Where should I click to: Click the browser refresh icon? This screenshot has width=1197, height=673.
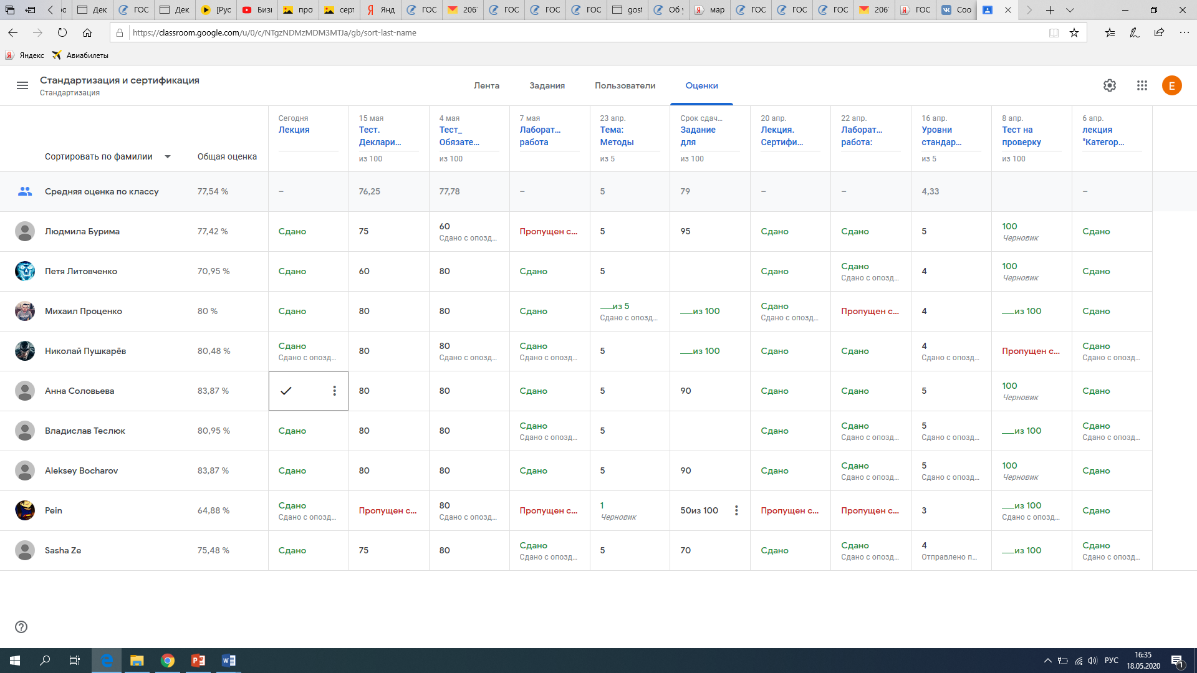pyautogui.click(x=62, y=32)
